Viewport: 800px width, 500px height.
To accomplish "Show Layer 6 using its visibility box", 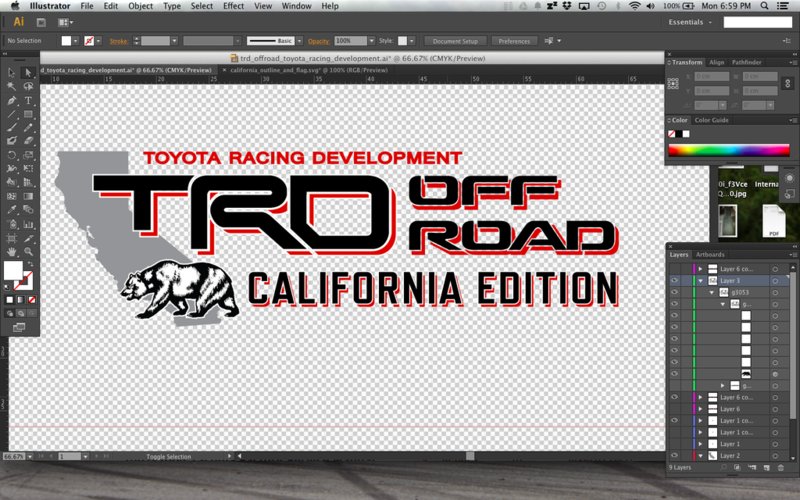I will [674, 409].
